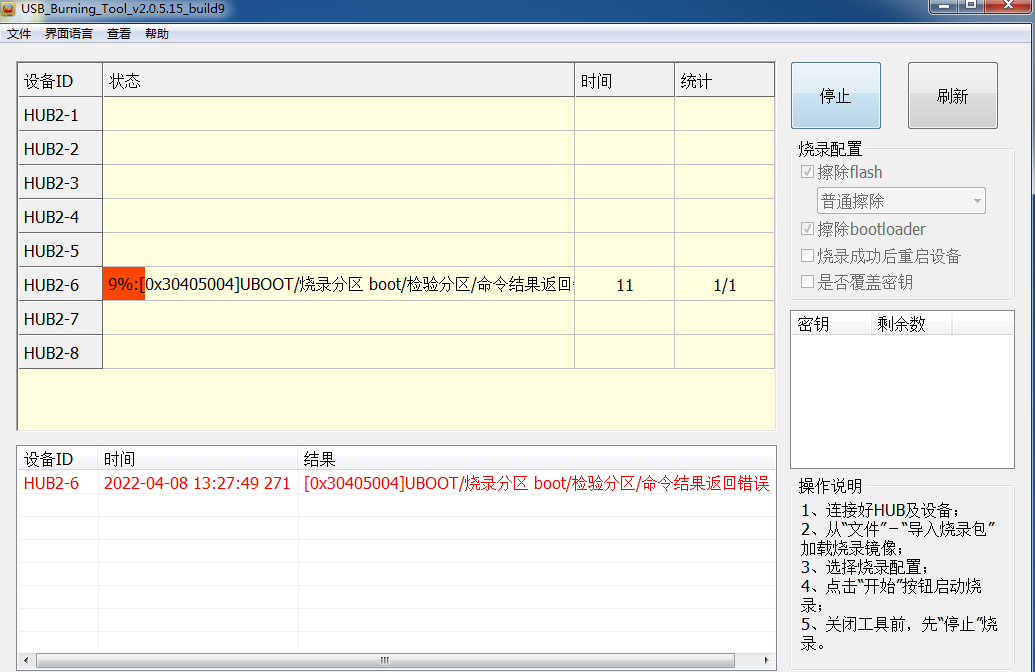Toggle the 擦除flash checkbox
This screenshot has height=672, width=1035.
[807, 172]
